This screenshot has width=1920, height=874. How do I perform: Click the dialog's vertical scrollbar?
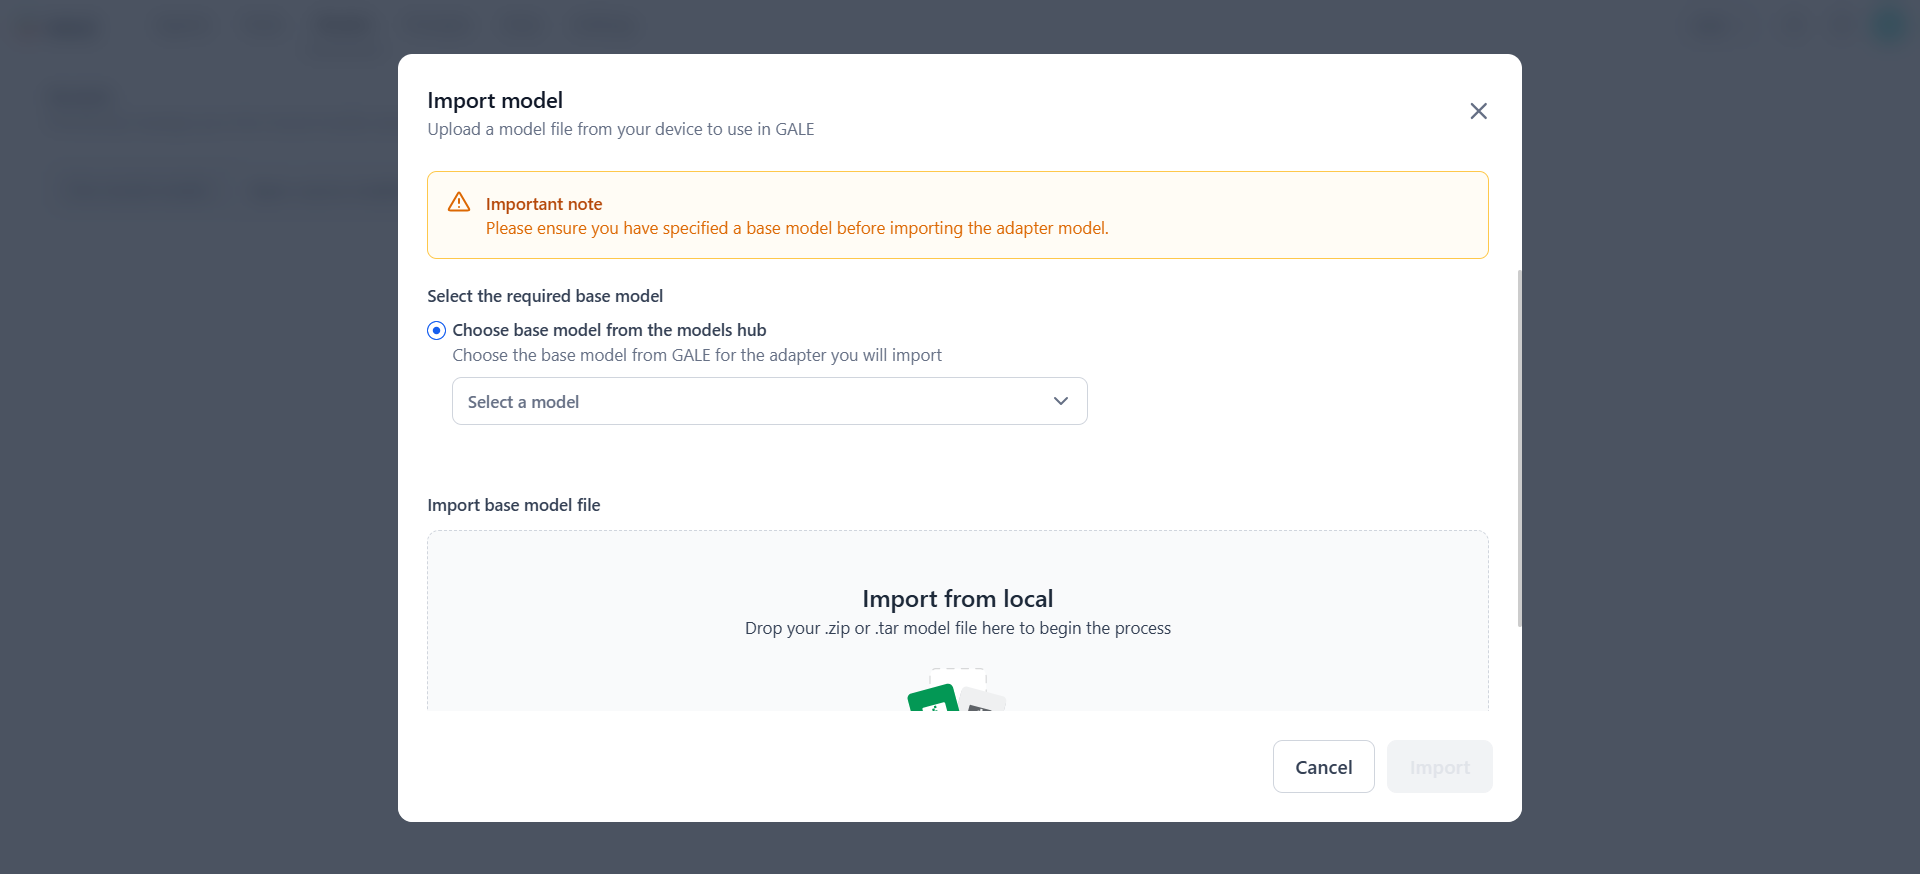[x=1519, y=448]
